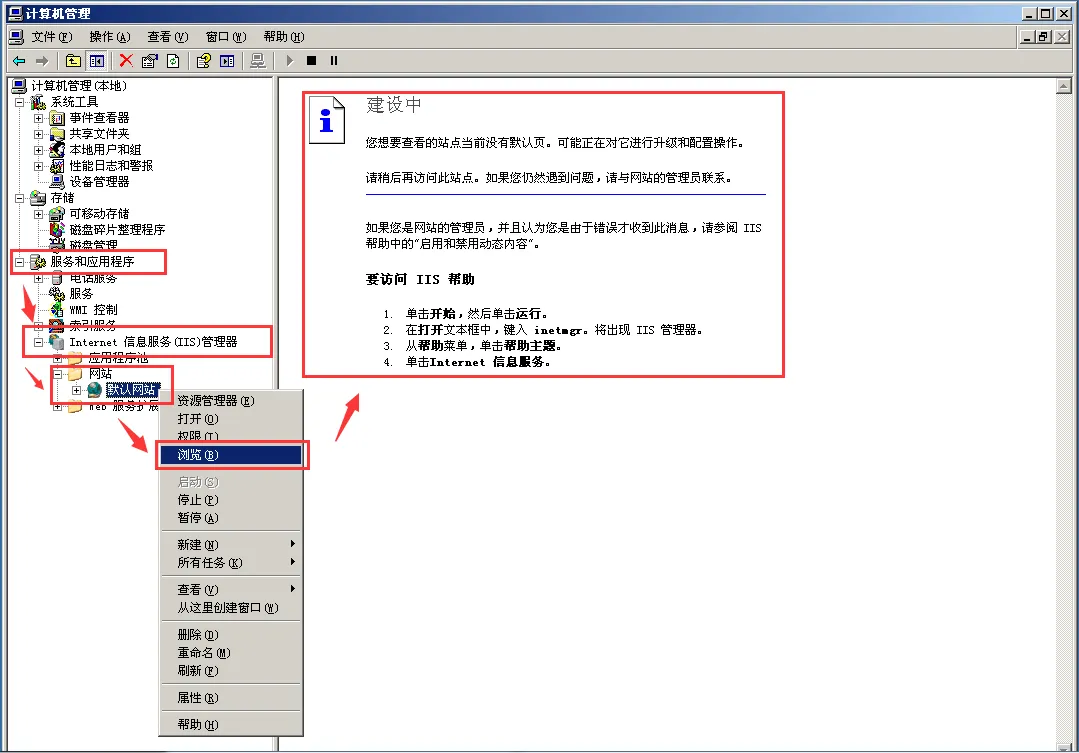This screenshot has height=753, width=1079.
Task: Choose 打开(O) in the context menu
Action: pos(231,418)
